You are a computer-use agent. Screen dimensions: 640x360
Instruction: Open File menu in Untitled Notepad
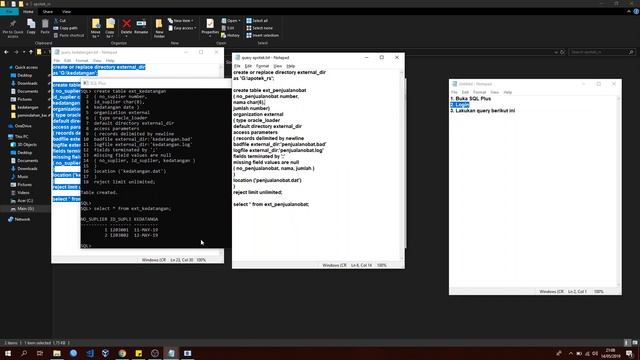(x=454, y=92)
